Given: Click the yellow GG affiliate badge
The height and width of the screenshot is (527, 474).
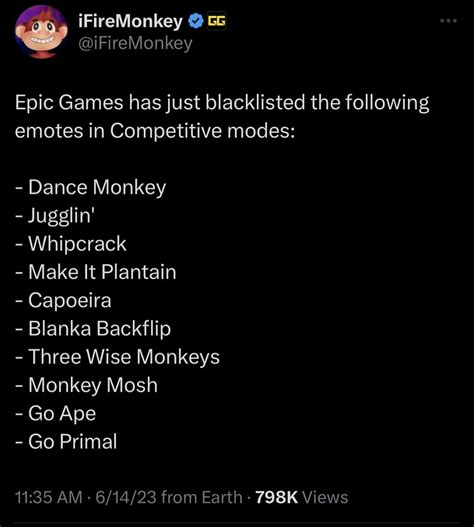Looking at the screenshot, I should [216, 21].
